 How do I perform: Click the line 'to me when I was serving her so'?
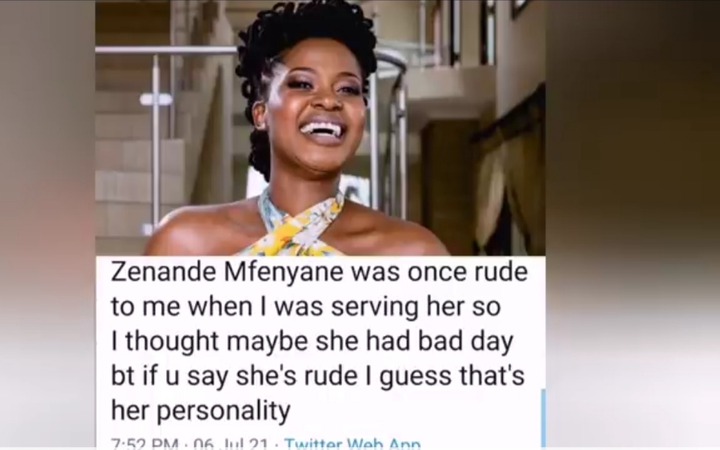[305, 307]
